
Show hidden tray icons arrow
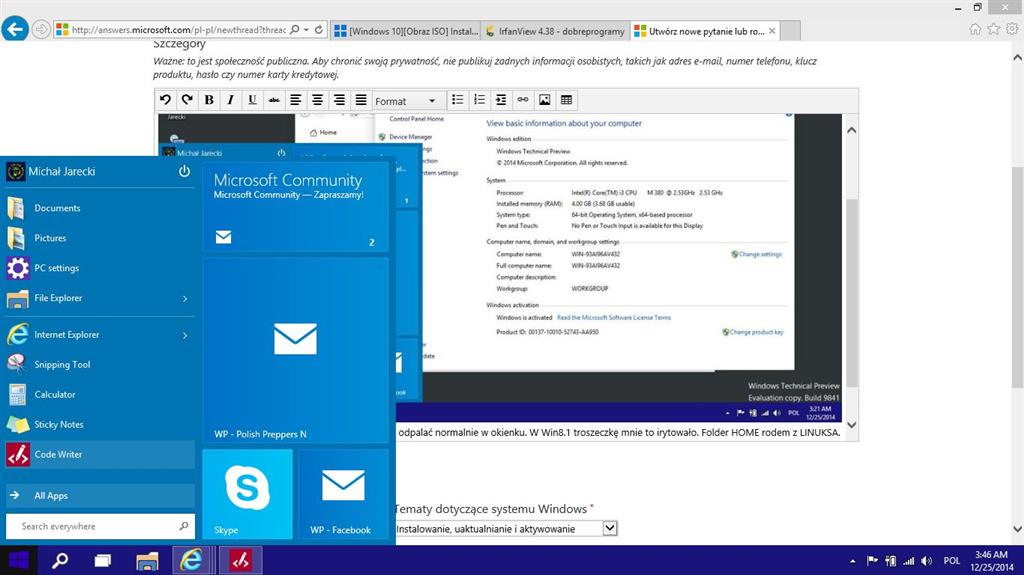852,561
